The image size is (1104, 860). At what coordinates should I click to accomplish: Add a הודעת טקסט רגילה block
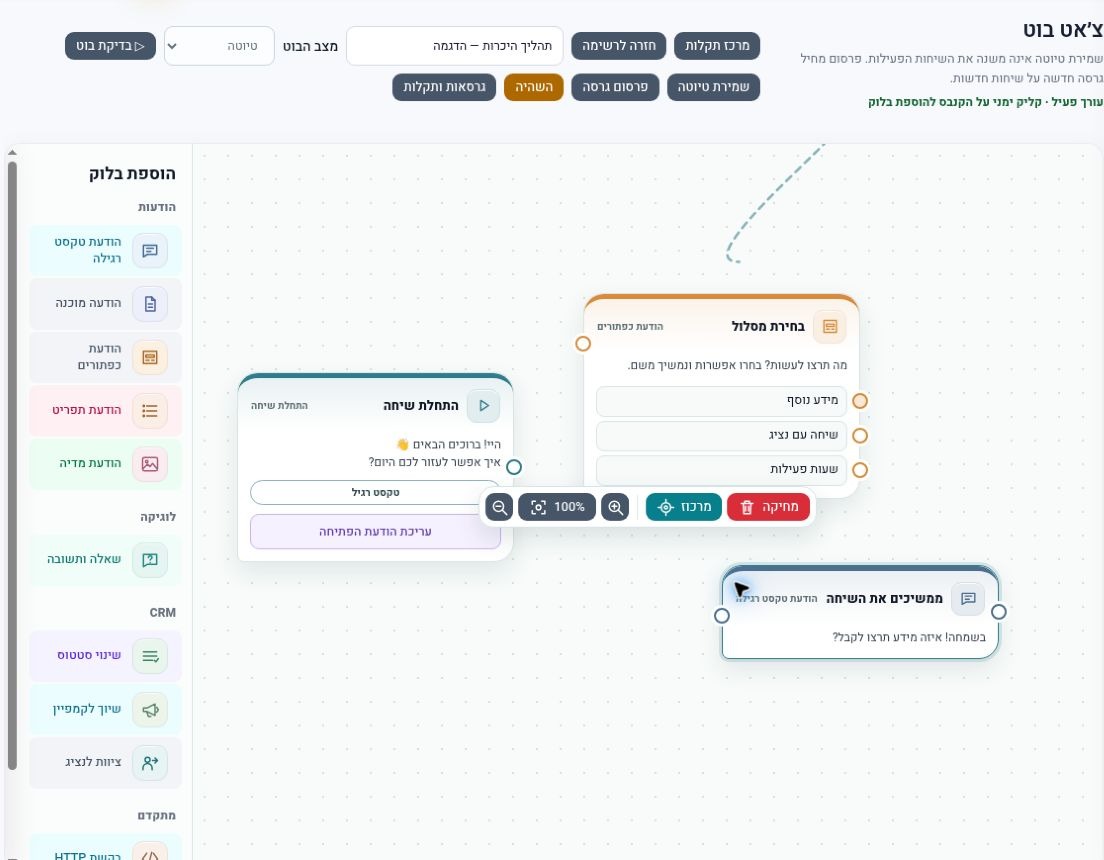(x=106, y=250)
